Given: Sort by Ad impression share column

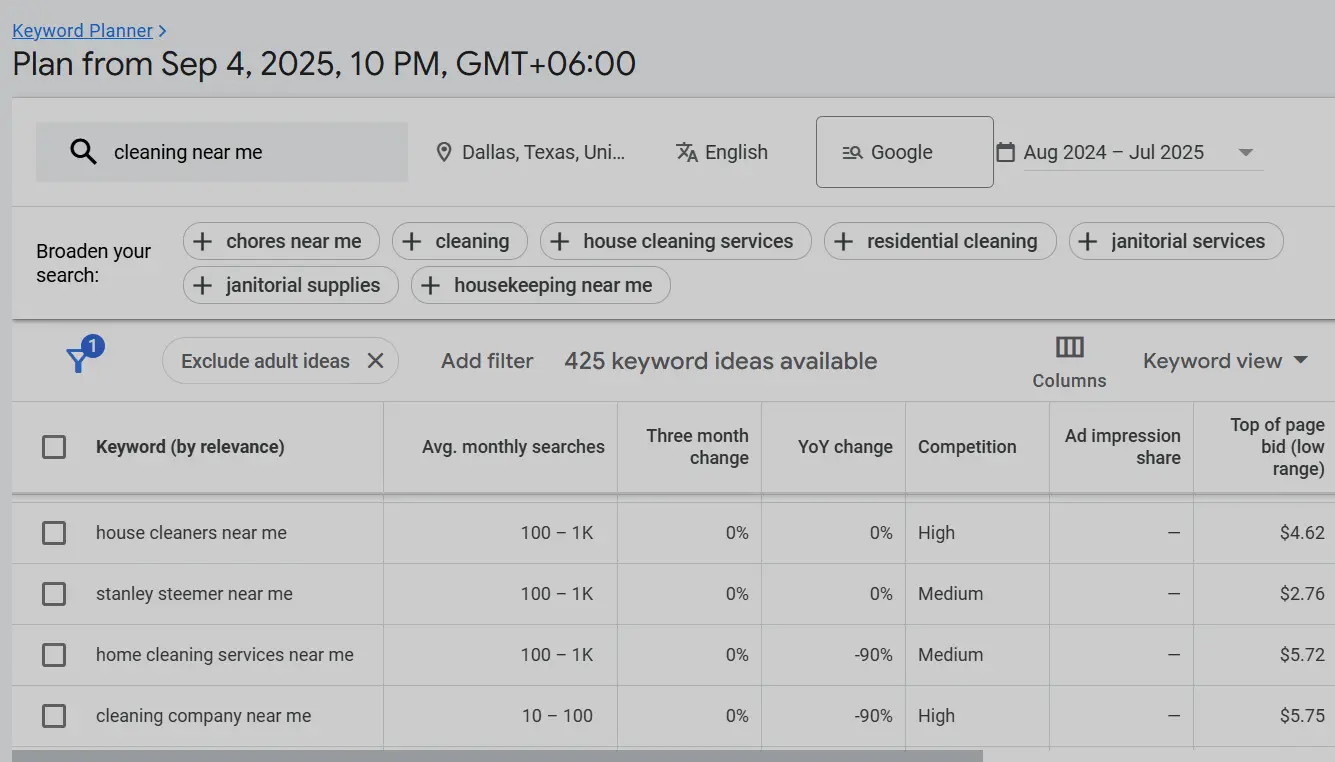Looking at the screenshot, I should tap(1122, 447).
